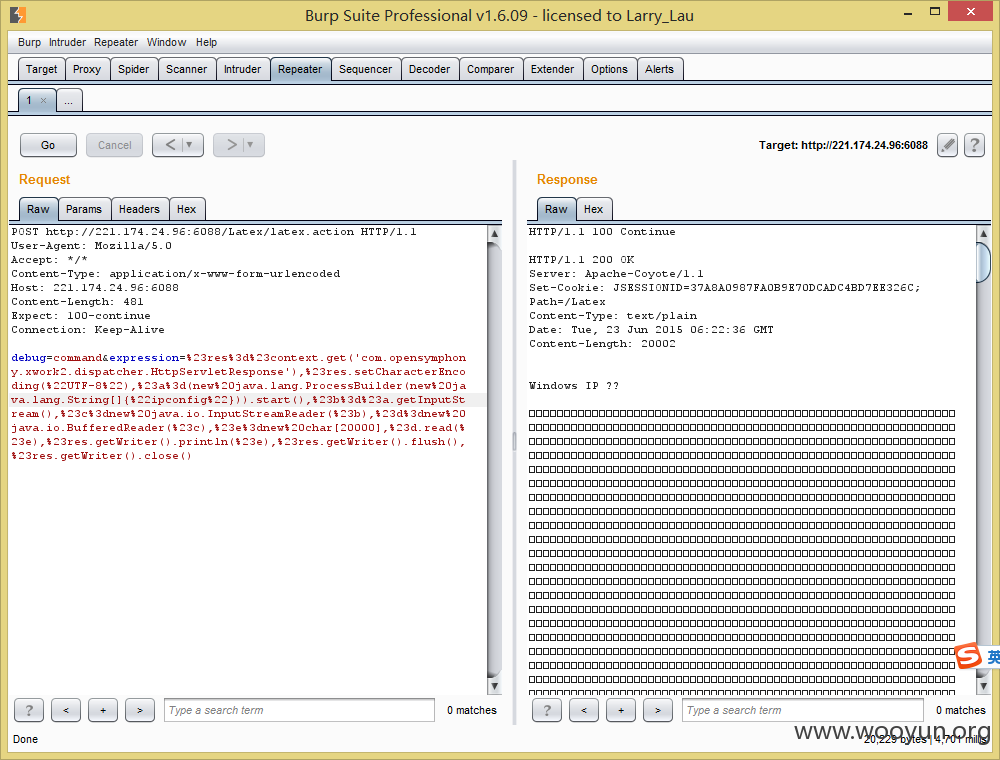
Task: Switch to the Scanner tab
Action: [186, 69]
